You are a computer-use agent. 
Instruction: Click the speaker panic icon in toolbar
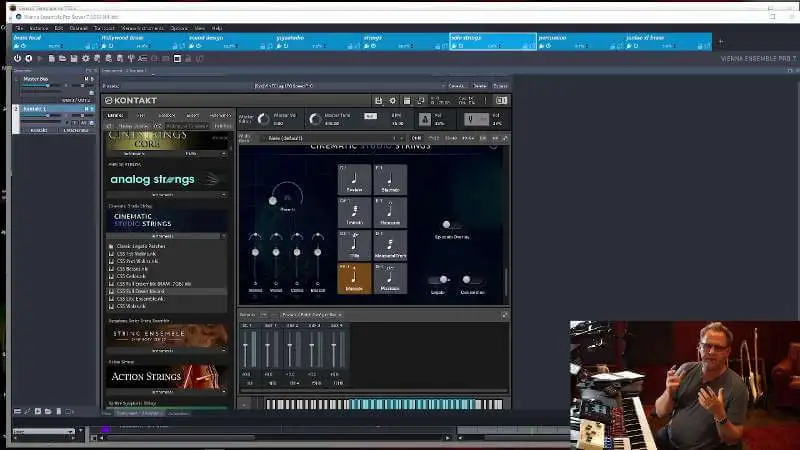(x=29, y=59)
